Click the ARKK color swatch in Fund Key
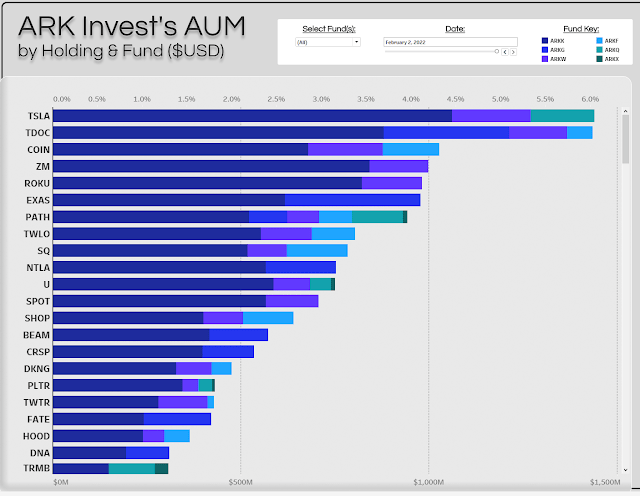The image size is (640, 496). click(544, 40)
